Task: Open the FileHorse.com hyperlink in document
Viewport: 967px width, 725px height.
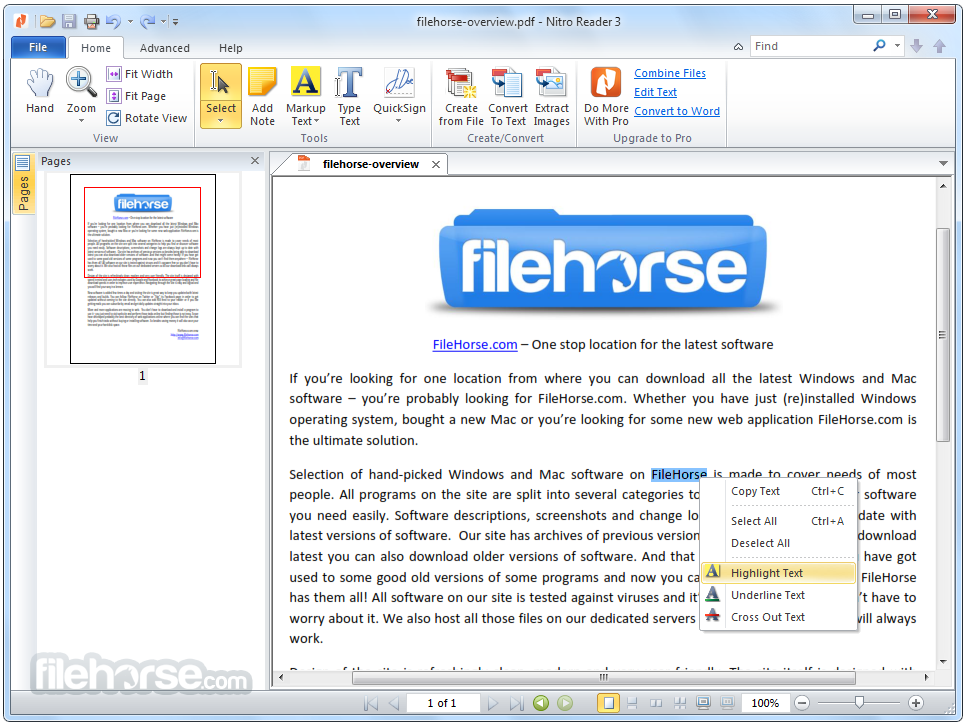Action: 475,345
